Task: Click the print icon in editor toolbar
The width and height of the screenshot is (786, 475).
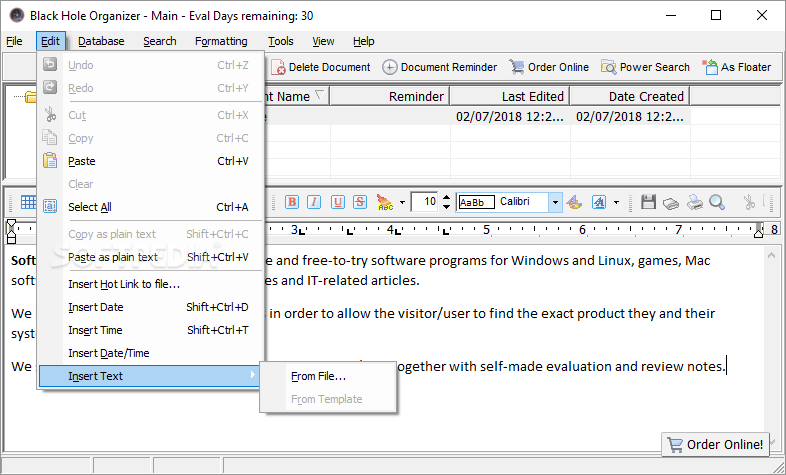Action: tap(694, 202)
